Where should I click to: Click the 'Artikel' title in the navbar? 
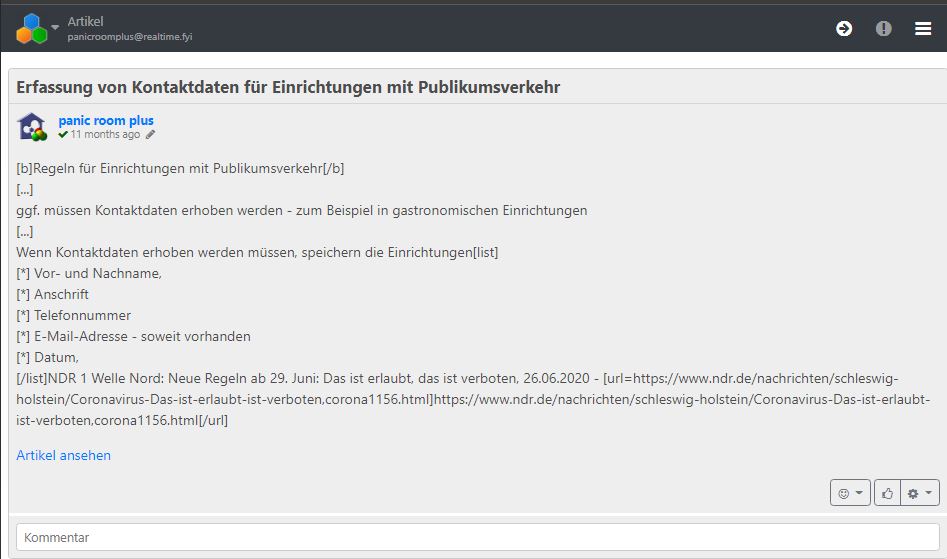pyautogui.click(x=86, y=21)
